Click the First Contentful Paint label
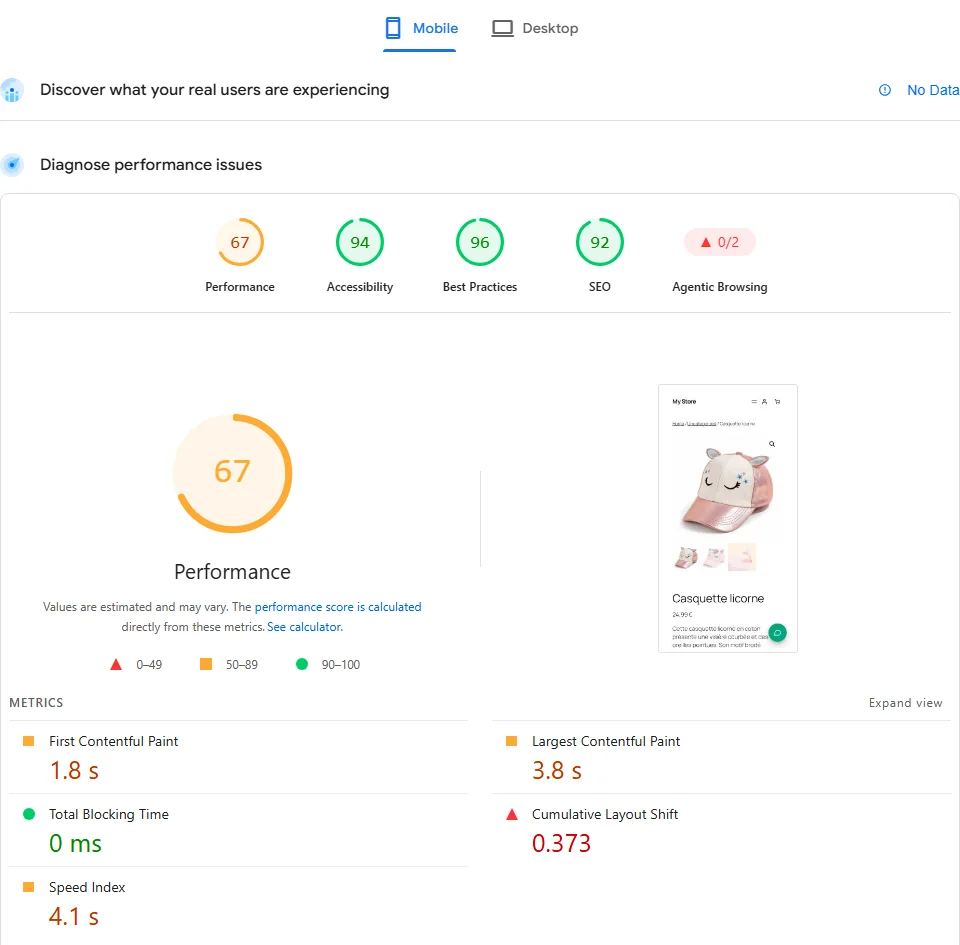 pos(114,741)
